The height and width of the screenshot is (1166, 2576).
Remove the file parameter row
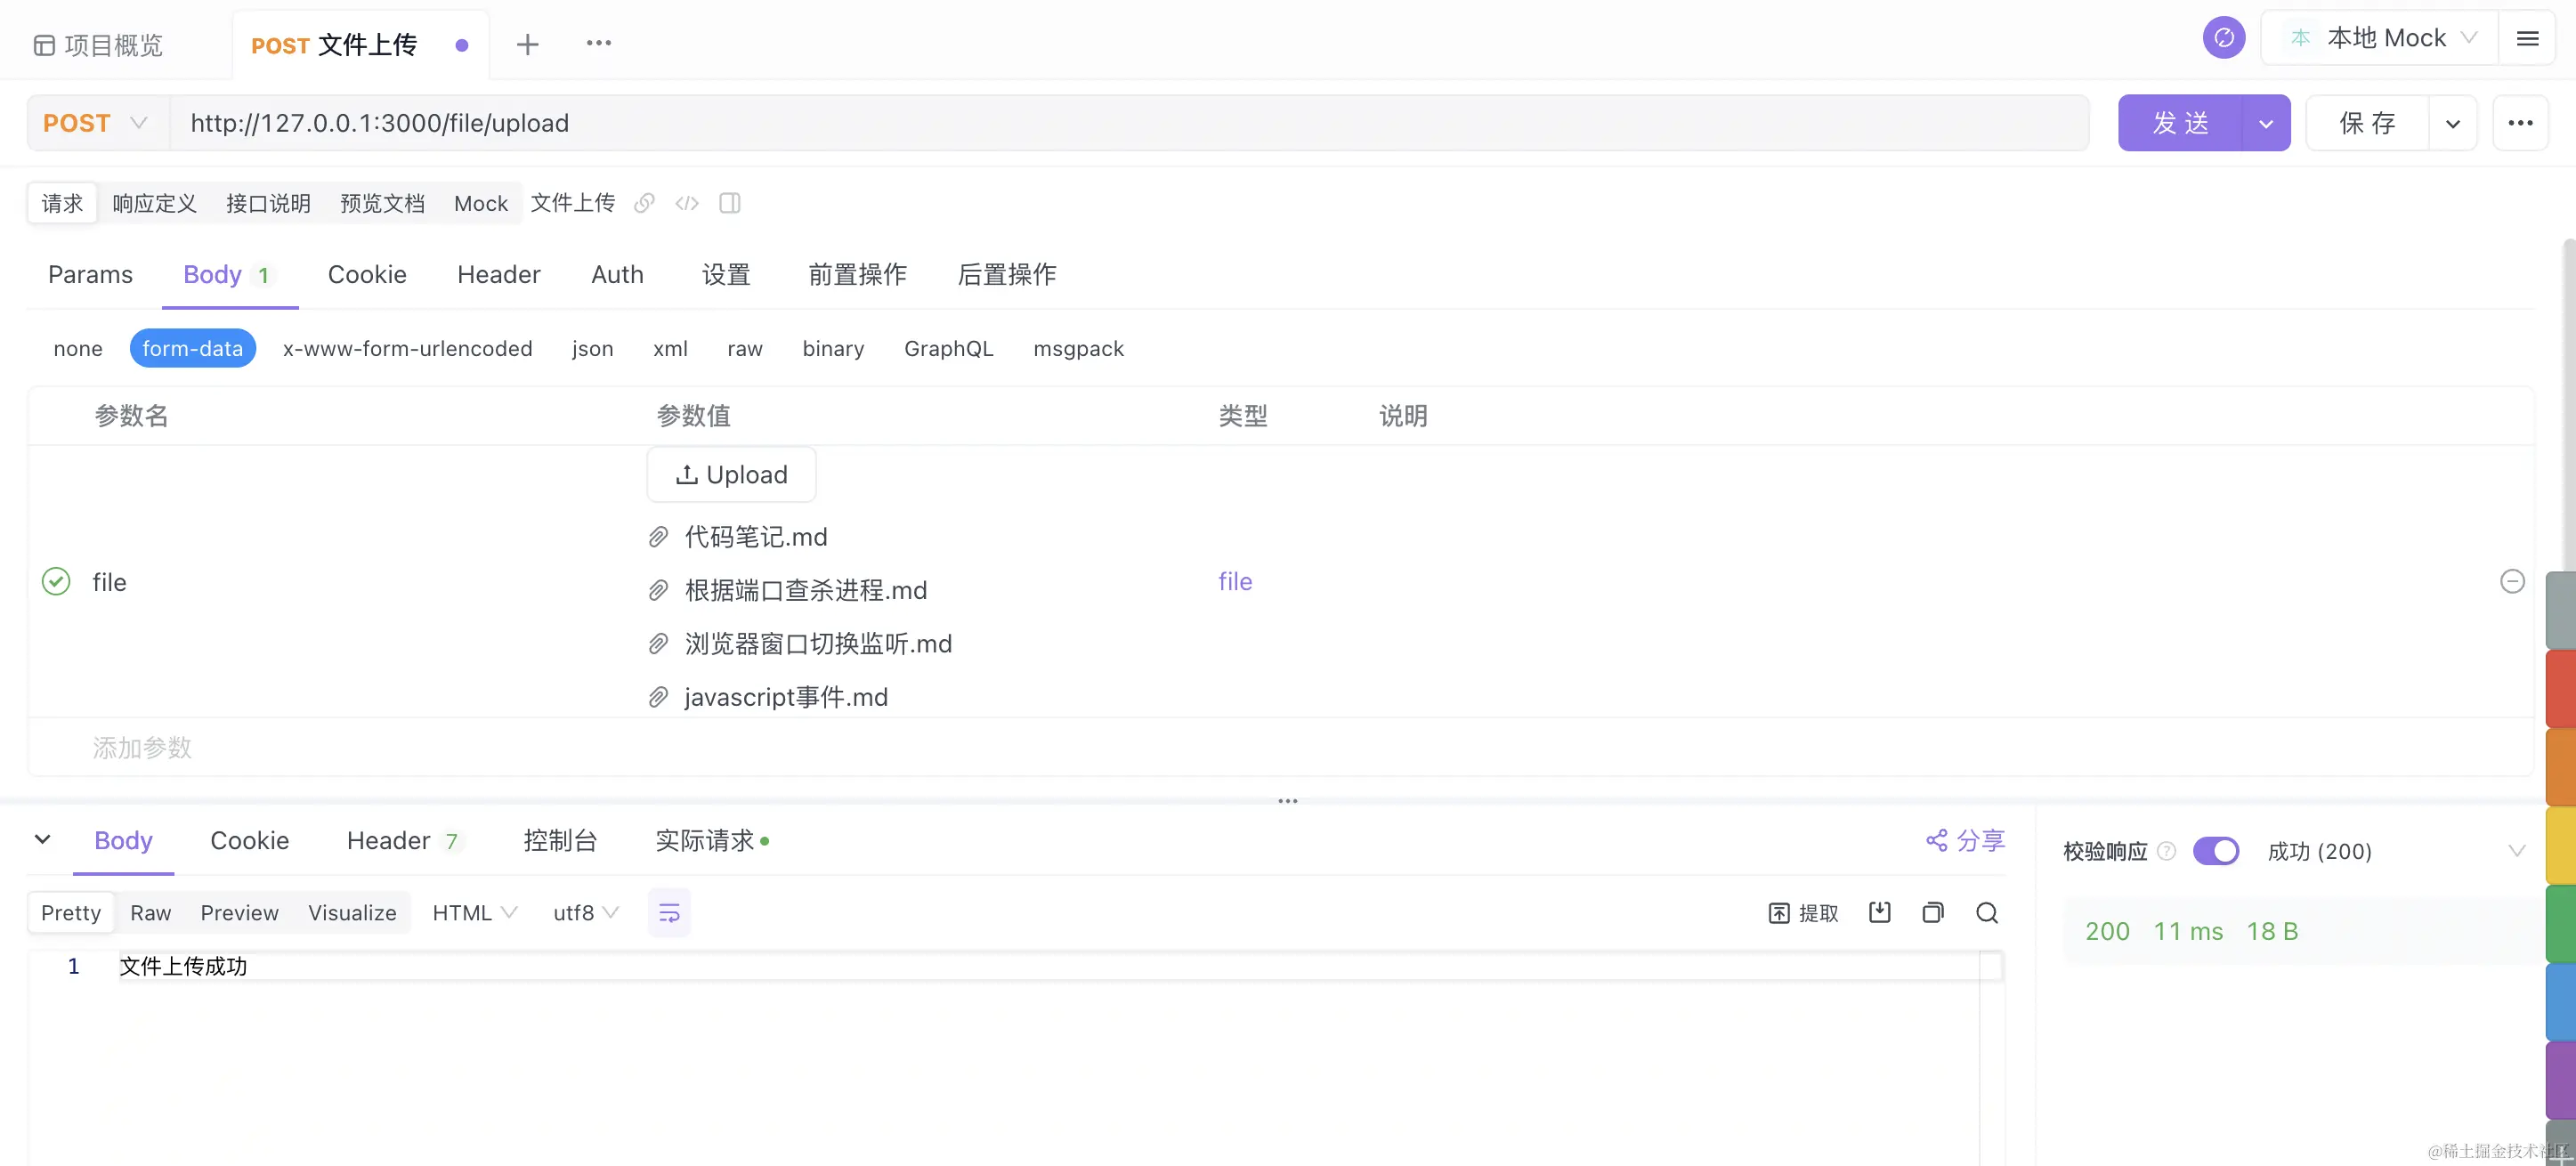pos(2511,581)
